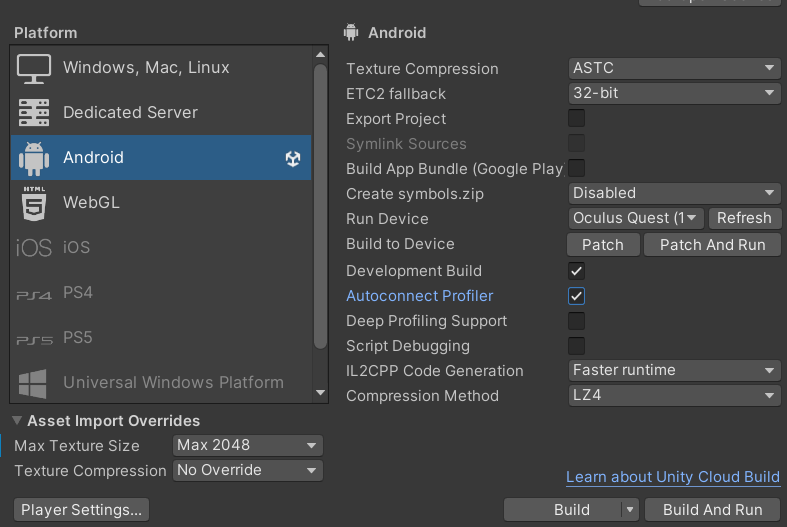The width and height of the screenshot is (787, 527).
Task: Click the Android icon in settings header
Action: (351, 32)
